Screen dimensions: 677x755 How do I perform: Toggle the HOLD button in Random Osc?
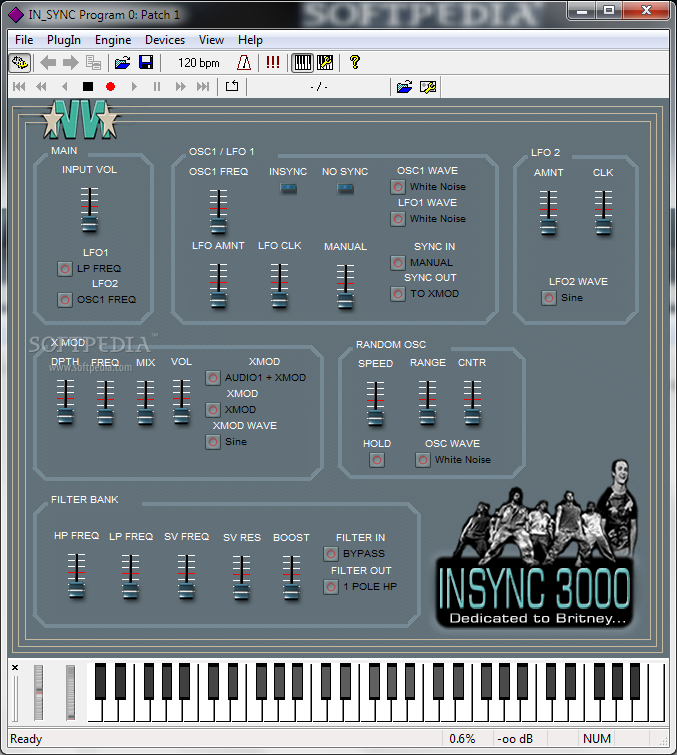[x=377, y=460]
